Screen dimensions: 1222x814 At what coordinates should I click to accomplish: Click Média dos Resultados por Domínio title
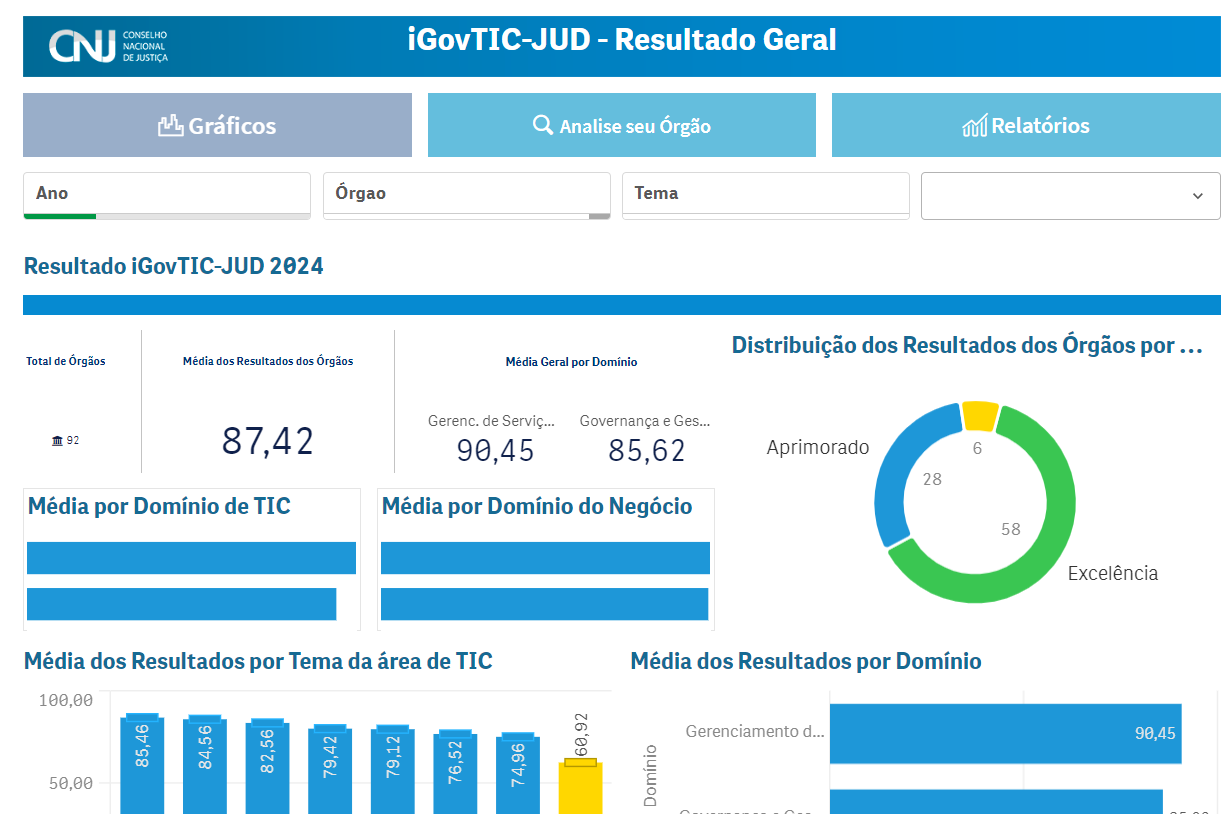coord(806,661)
